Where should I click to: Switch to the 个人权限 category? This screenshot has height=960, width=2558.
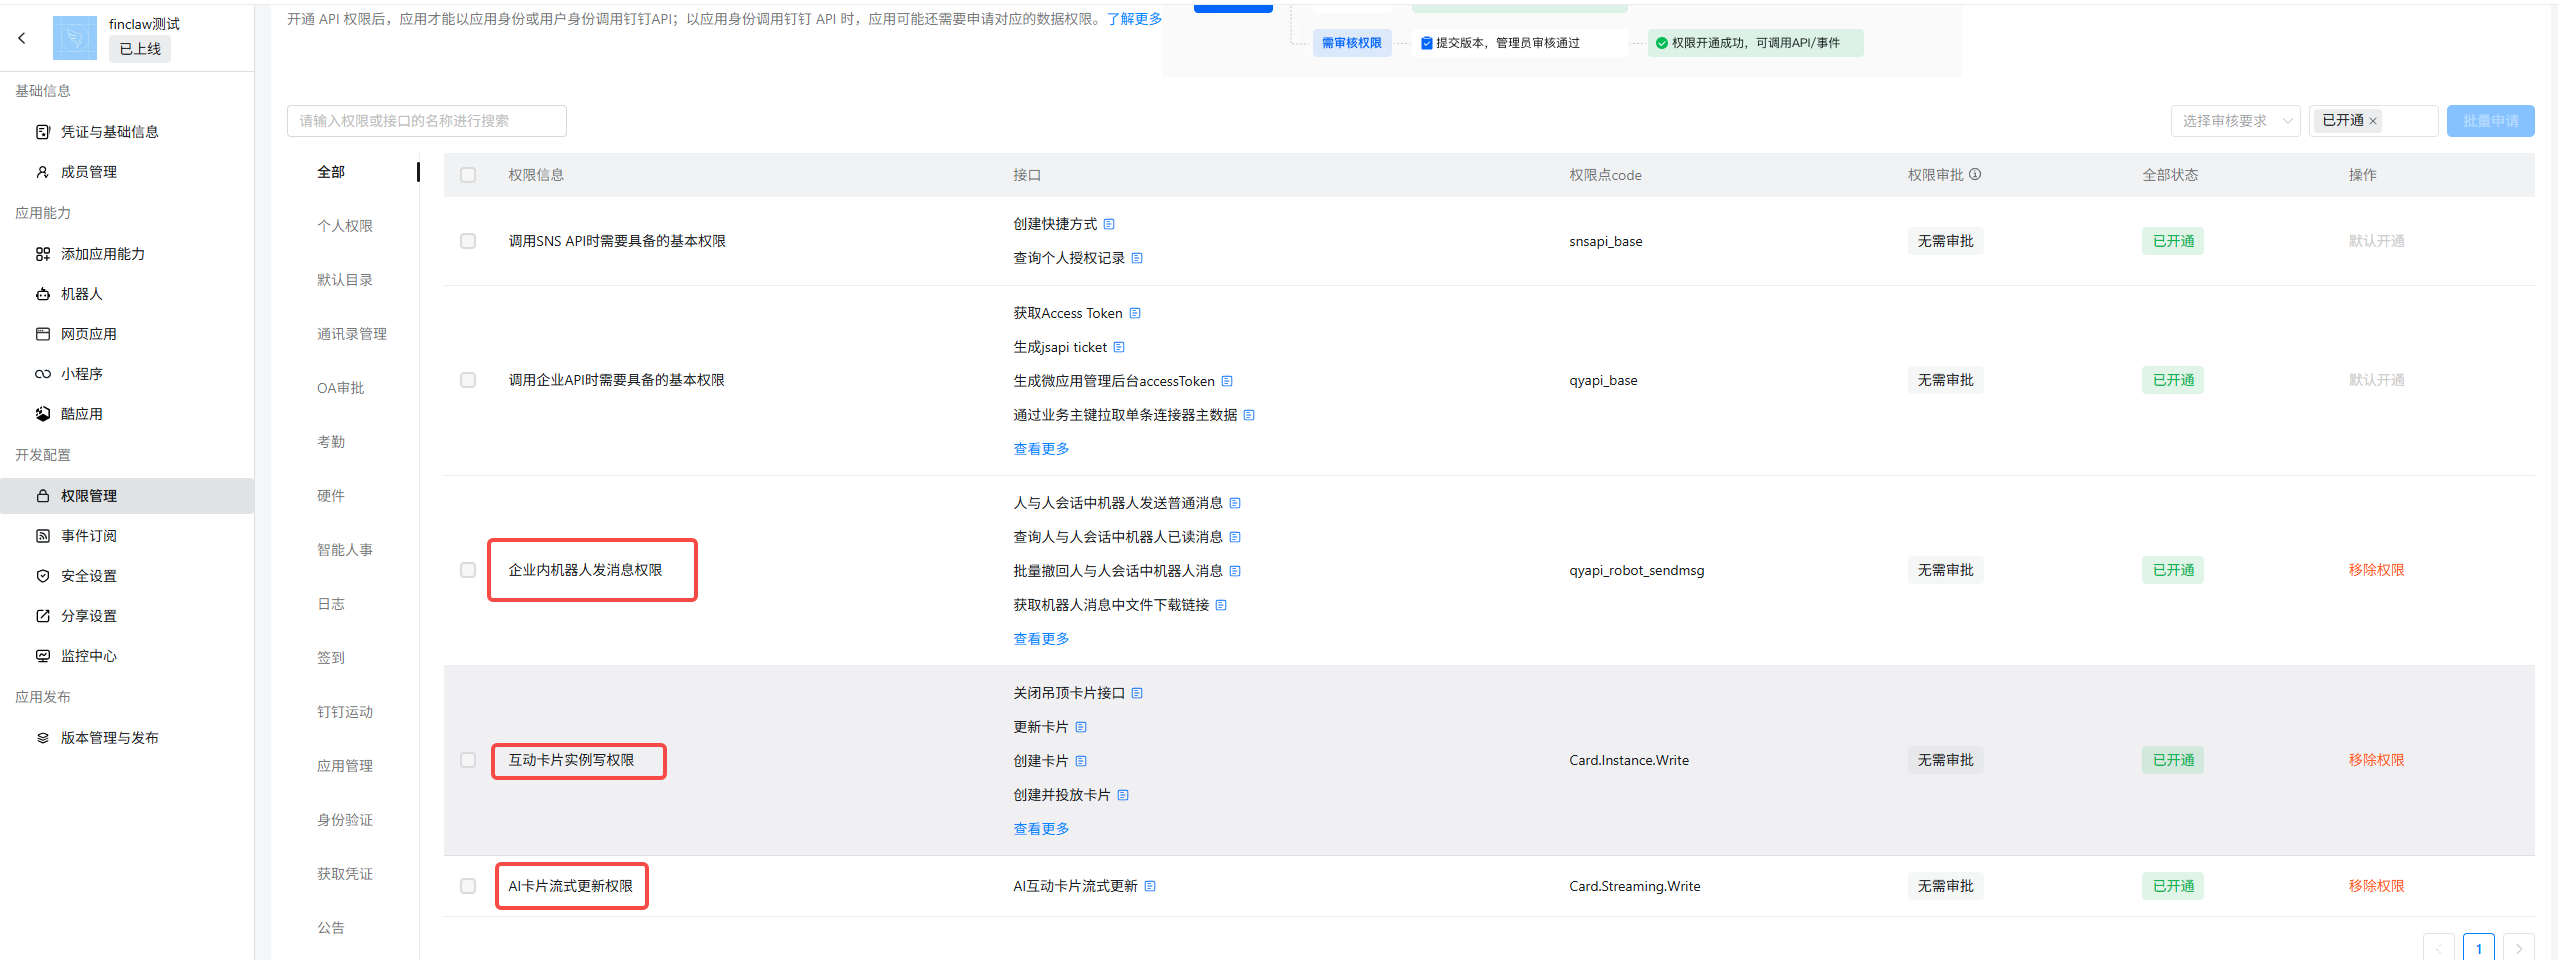point(345,226)
